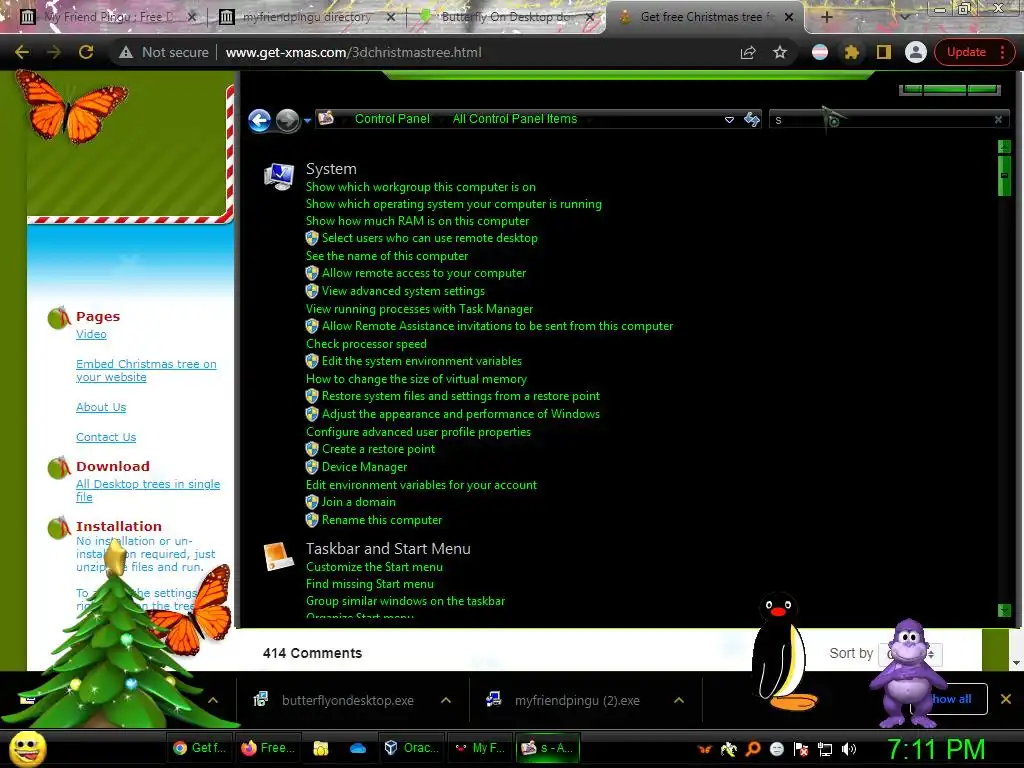Click Create a restore point
The width and height of the screenshot is (1024, 768).
[x=378, y=449]
